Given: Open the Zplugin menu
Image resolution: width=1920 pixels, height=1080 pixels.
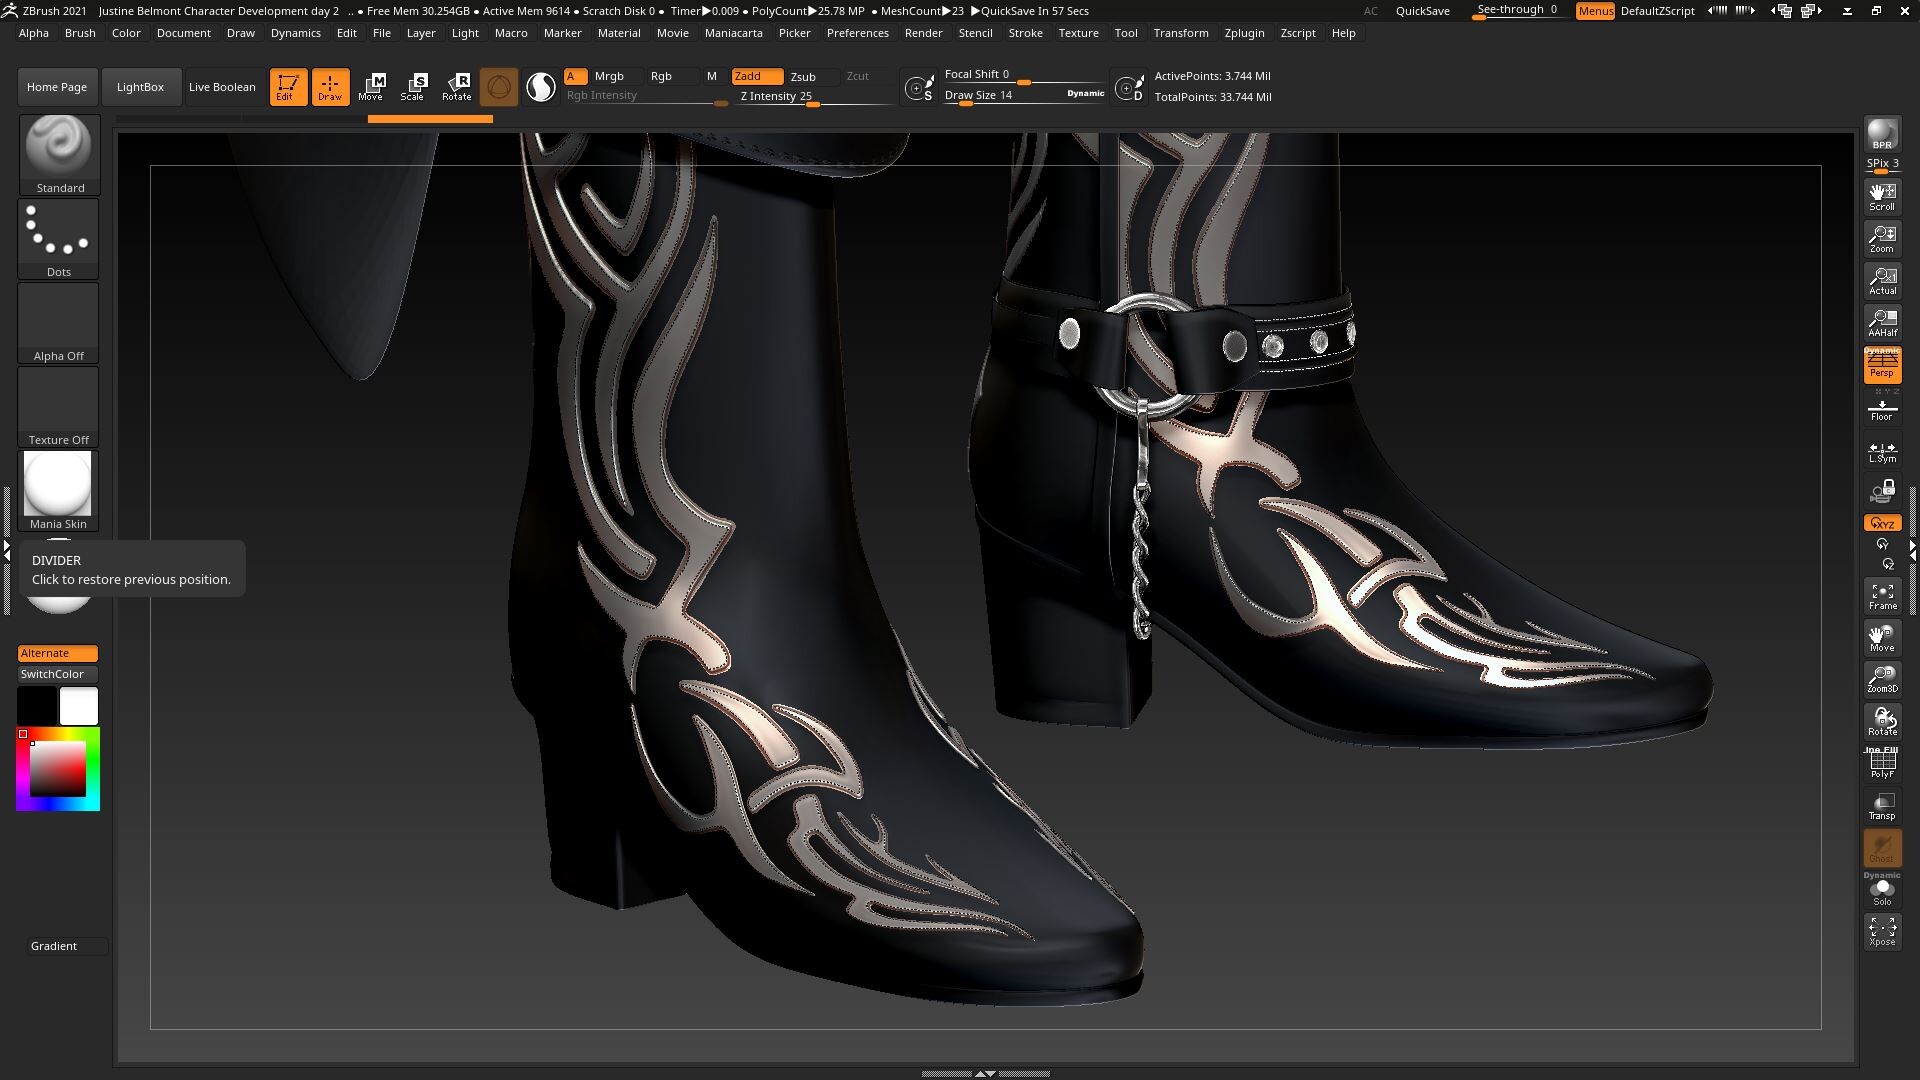Looking at the screenshot, I should (x=1244, y=33).
